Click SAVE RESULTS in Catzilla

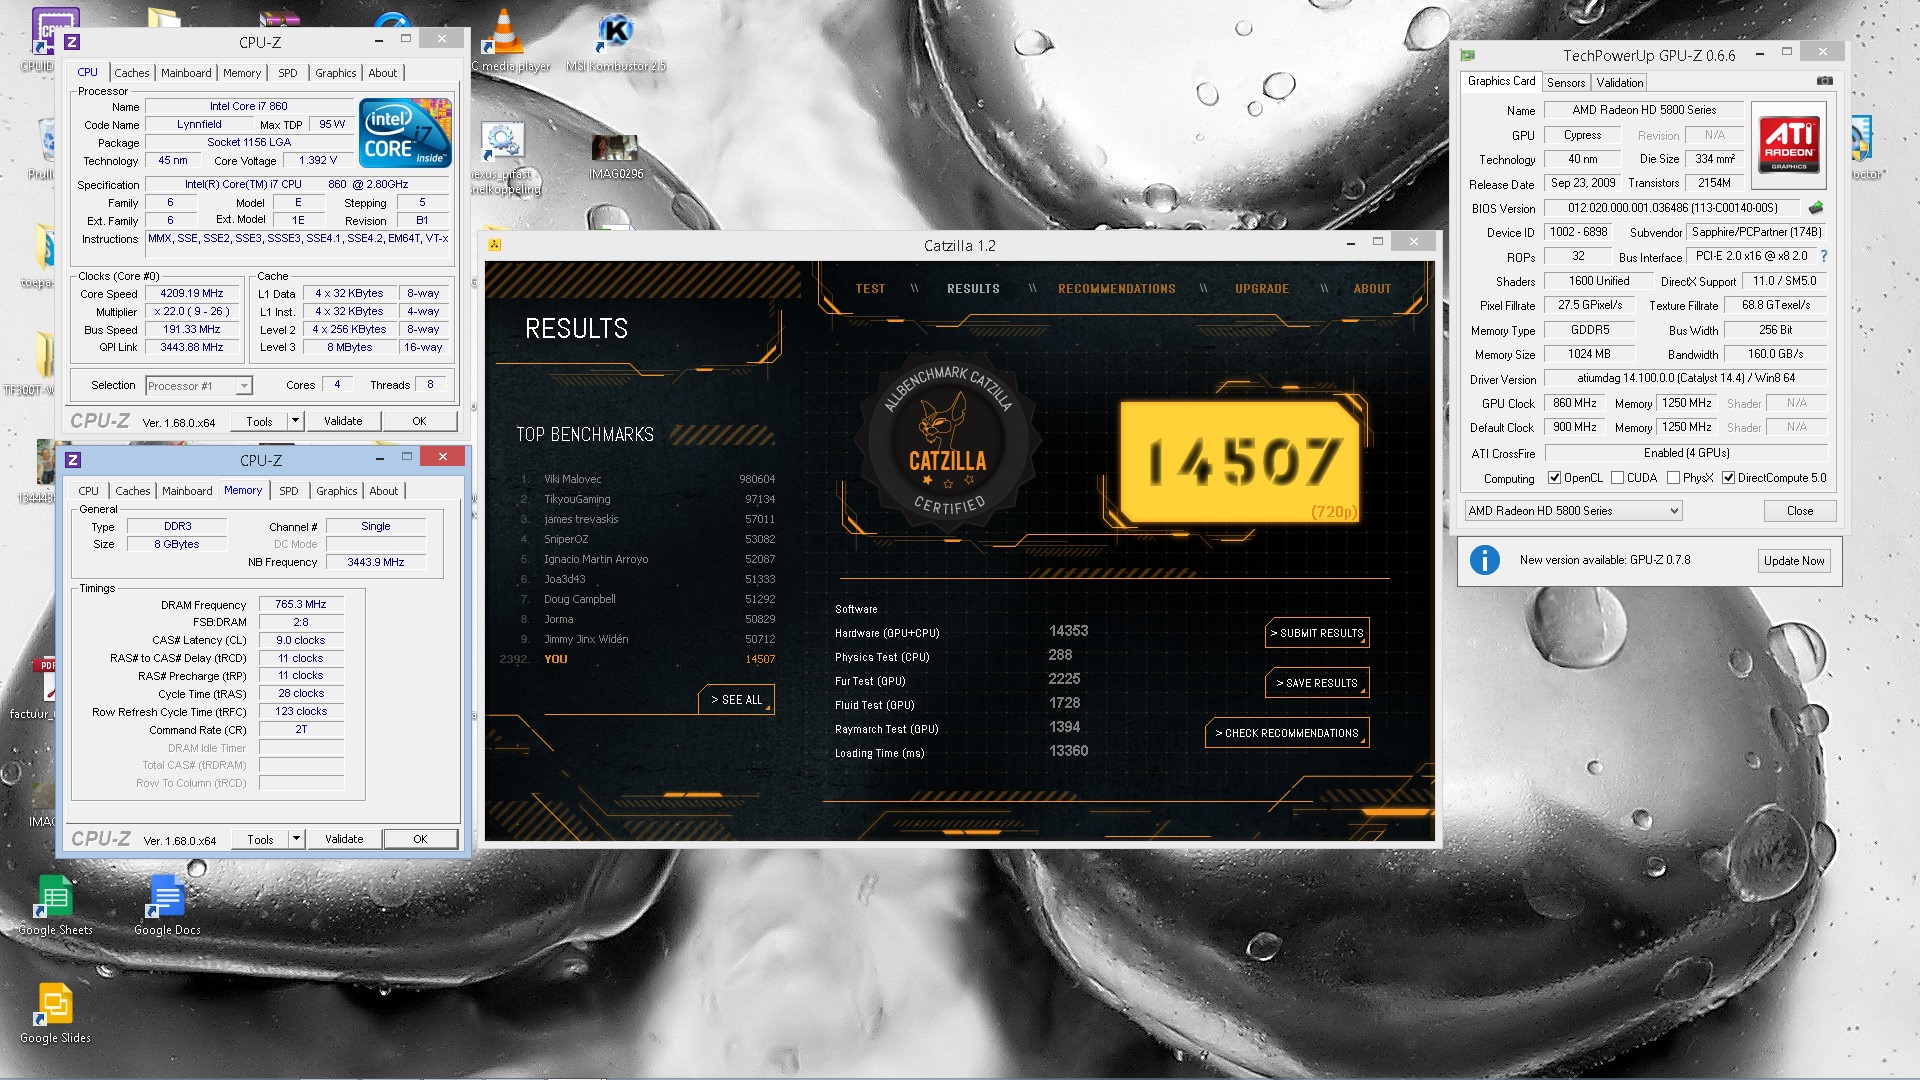point(1316,683)
